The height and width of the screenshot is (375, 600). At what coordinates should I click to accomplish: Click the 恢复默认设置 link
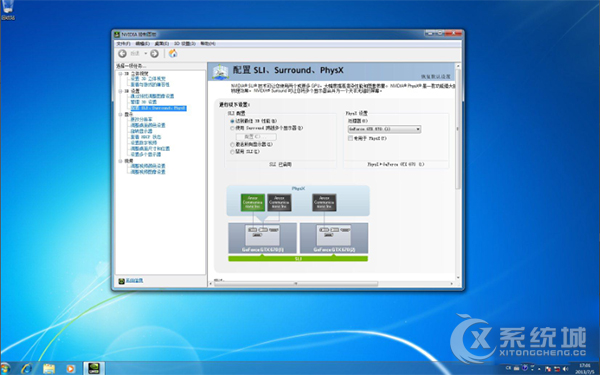[x=436, y=77]
